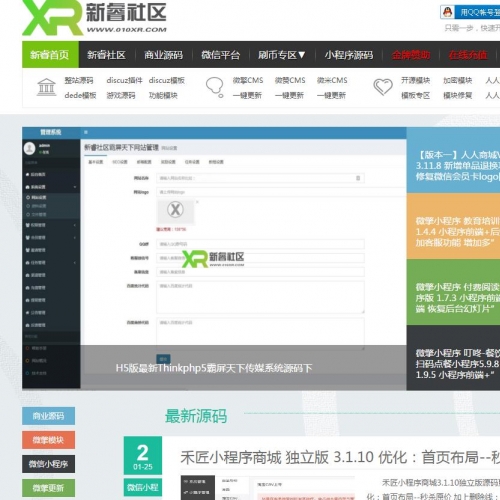The image size is (500, 500).
Task: Click the 微信小程 category tag
Action: (143, 487)
